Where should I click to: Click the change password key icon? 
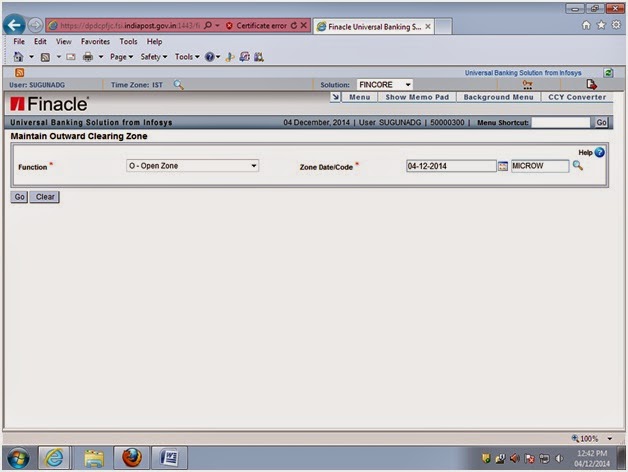(527, 84)
